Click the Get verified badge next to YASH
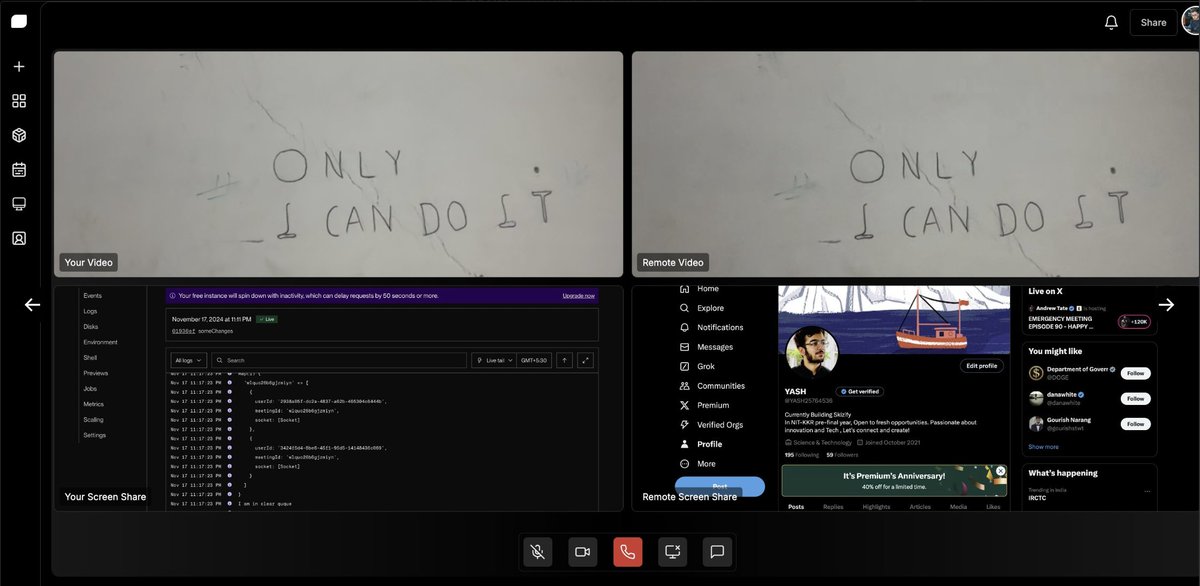Screen dimensions: 1200x586 click(861, 391)
